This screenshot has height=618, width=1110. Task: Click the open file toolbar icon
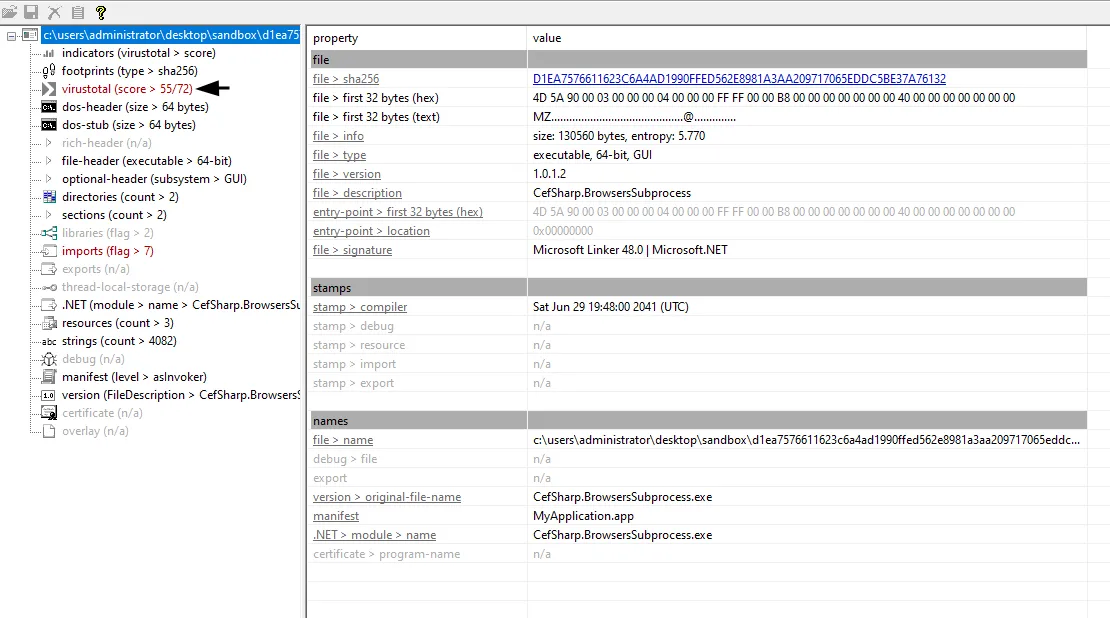pos(10,12)
